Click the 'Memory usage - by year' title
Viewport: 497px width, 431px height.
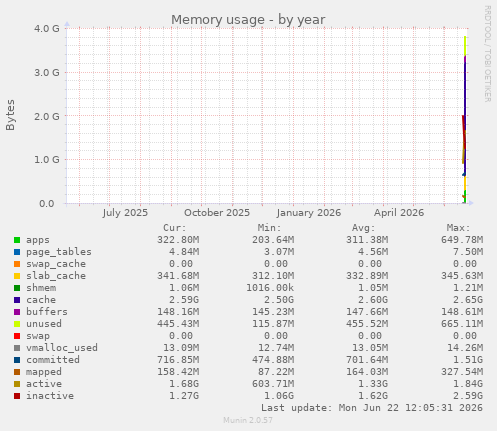pyautogui.click(x=248, y=20)
